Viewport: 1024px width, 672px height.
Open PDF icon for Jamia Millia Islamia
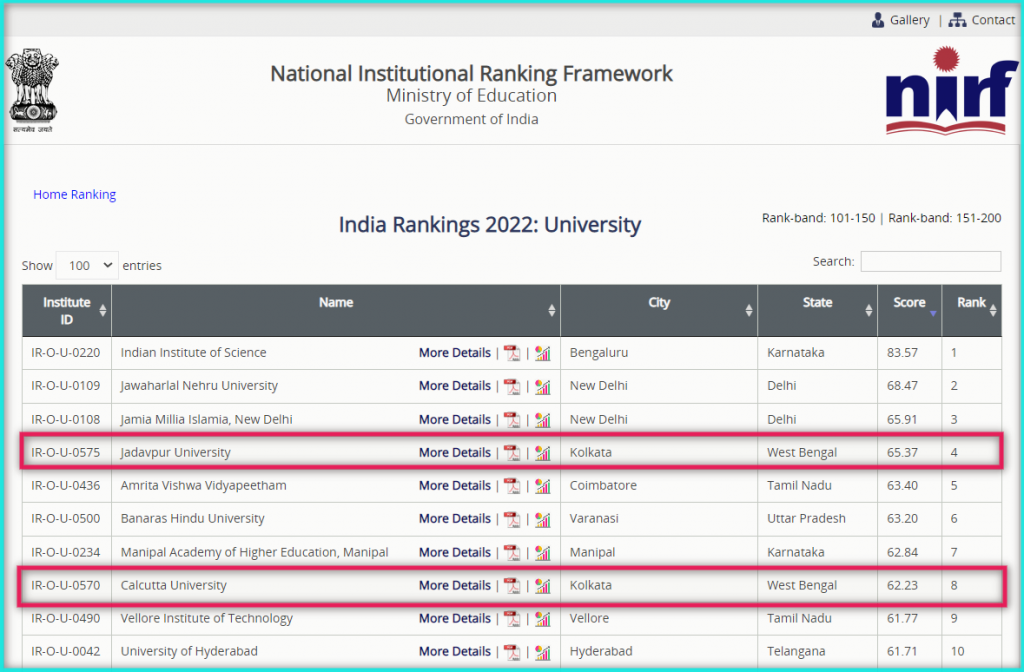[x=512, y=419]
